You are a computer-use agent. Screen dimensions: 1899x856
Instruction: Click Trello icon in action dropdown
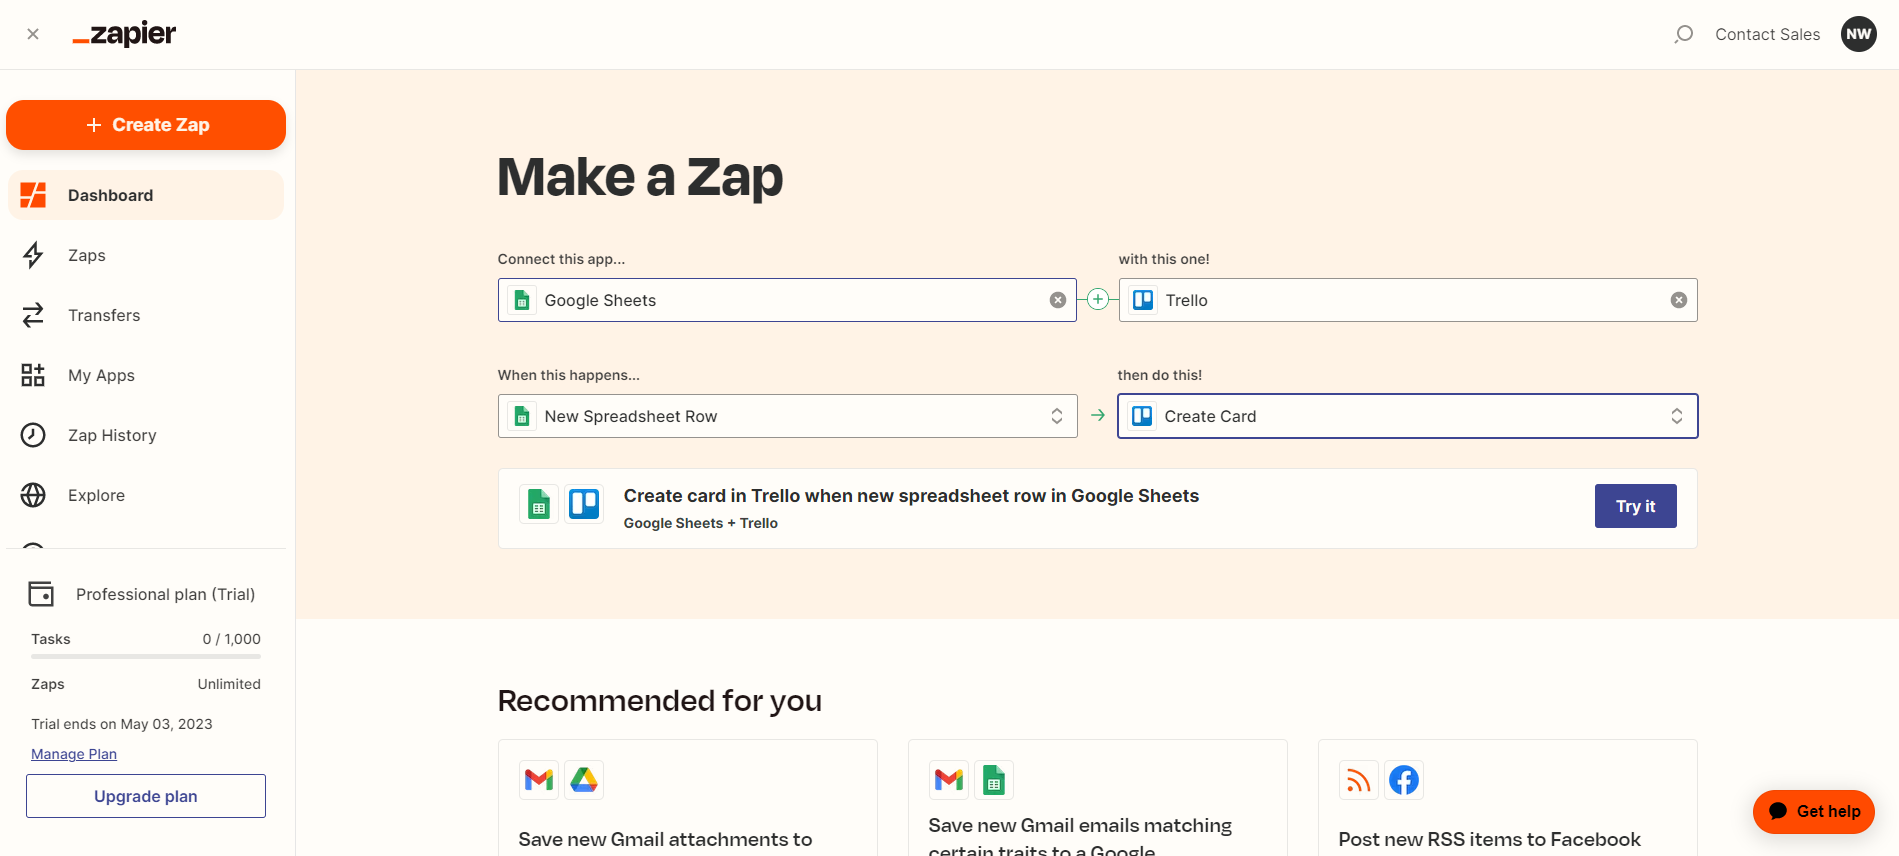click(1142, 416)
